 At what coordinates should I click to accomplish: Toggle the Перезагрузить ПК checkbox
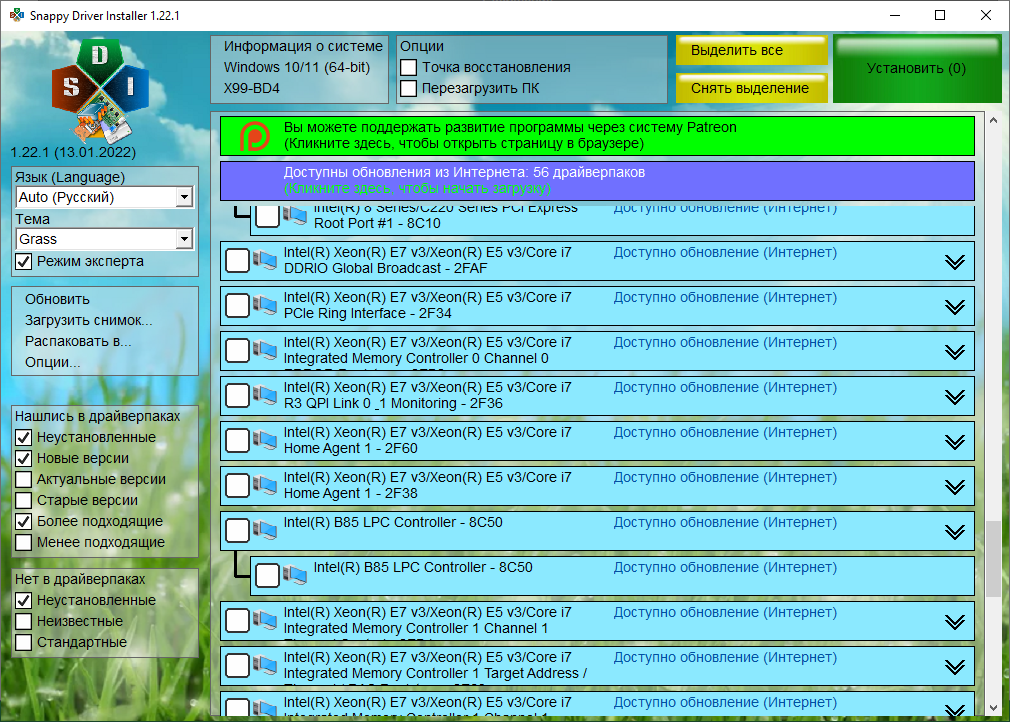pos(408,88)
